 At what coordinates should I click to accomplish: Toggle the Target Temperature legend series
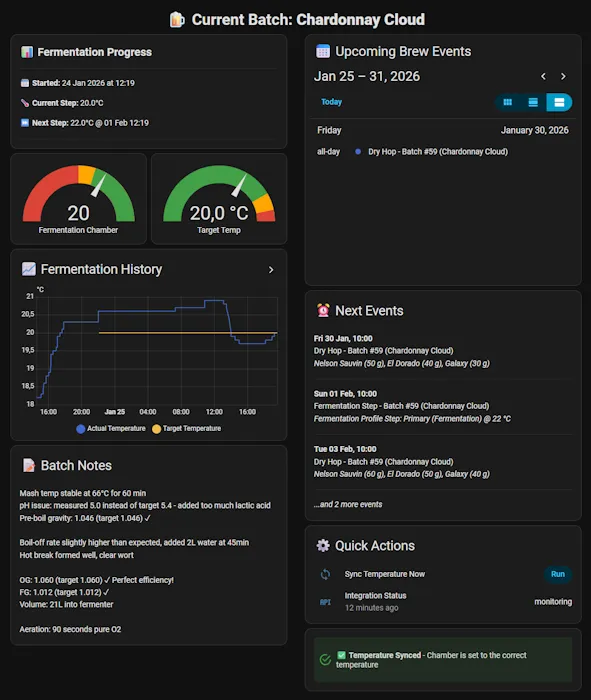click(187, 429)
